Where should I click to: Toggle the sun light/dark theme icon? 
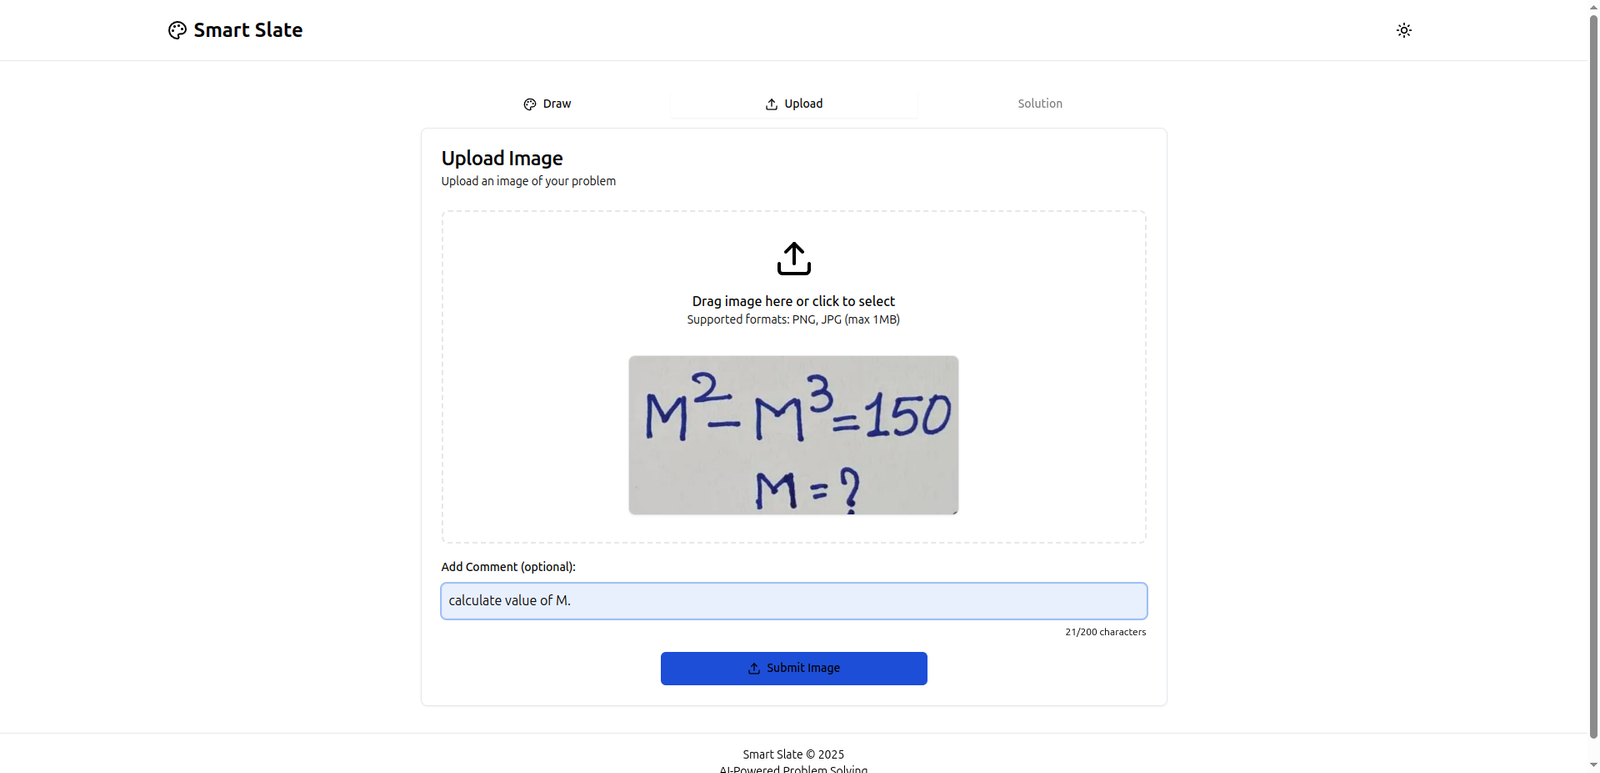click(1404, 30)
